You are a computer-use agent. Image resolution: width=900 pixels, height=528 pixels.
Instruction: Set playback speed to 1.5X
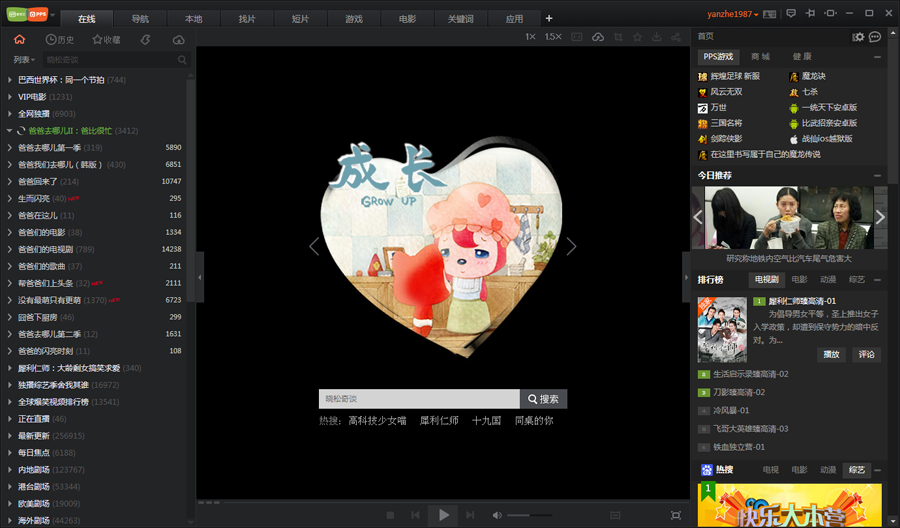coord(553,37)
